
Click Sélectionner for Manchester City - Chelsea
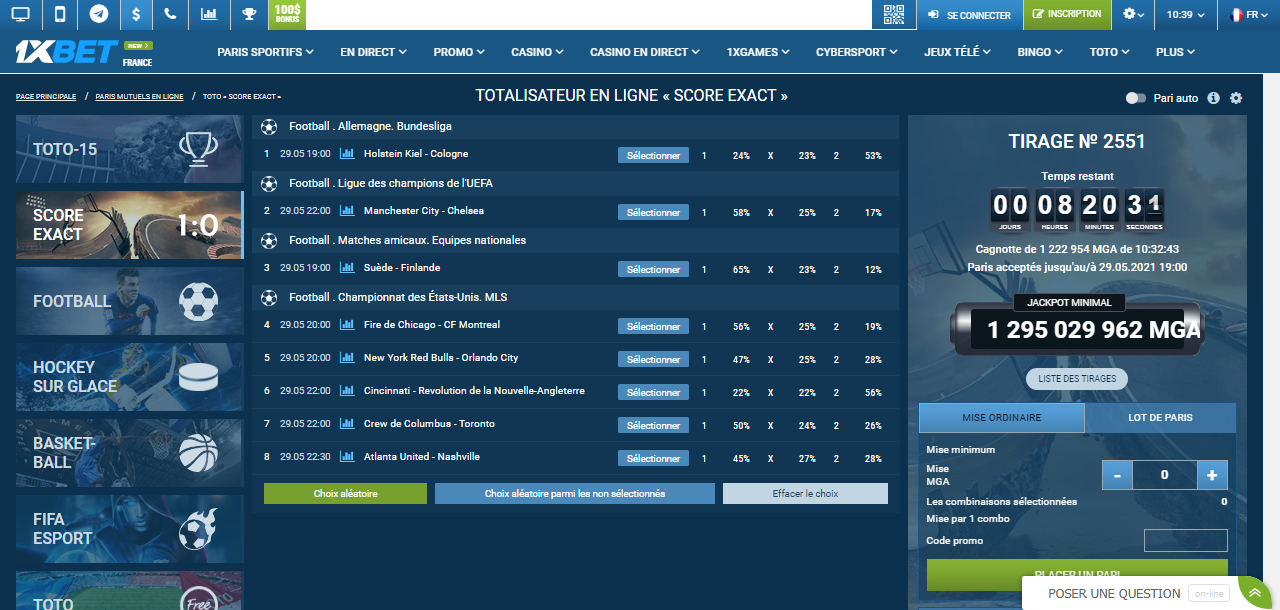[x=653, y=212]
